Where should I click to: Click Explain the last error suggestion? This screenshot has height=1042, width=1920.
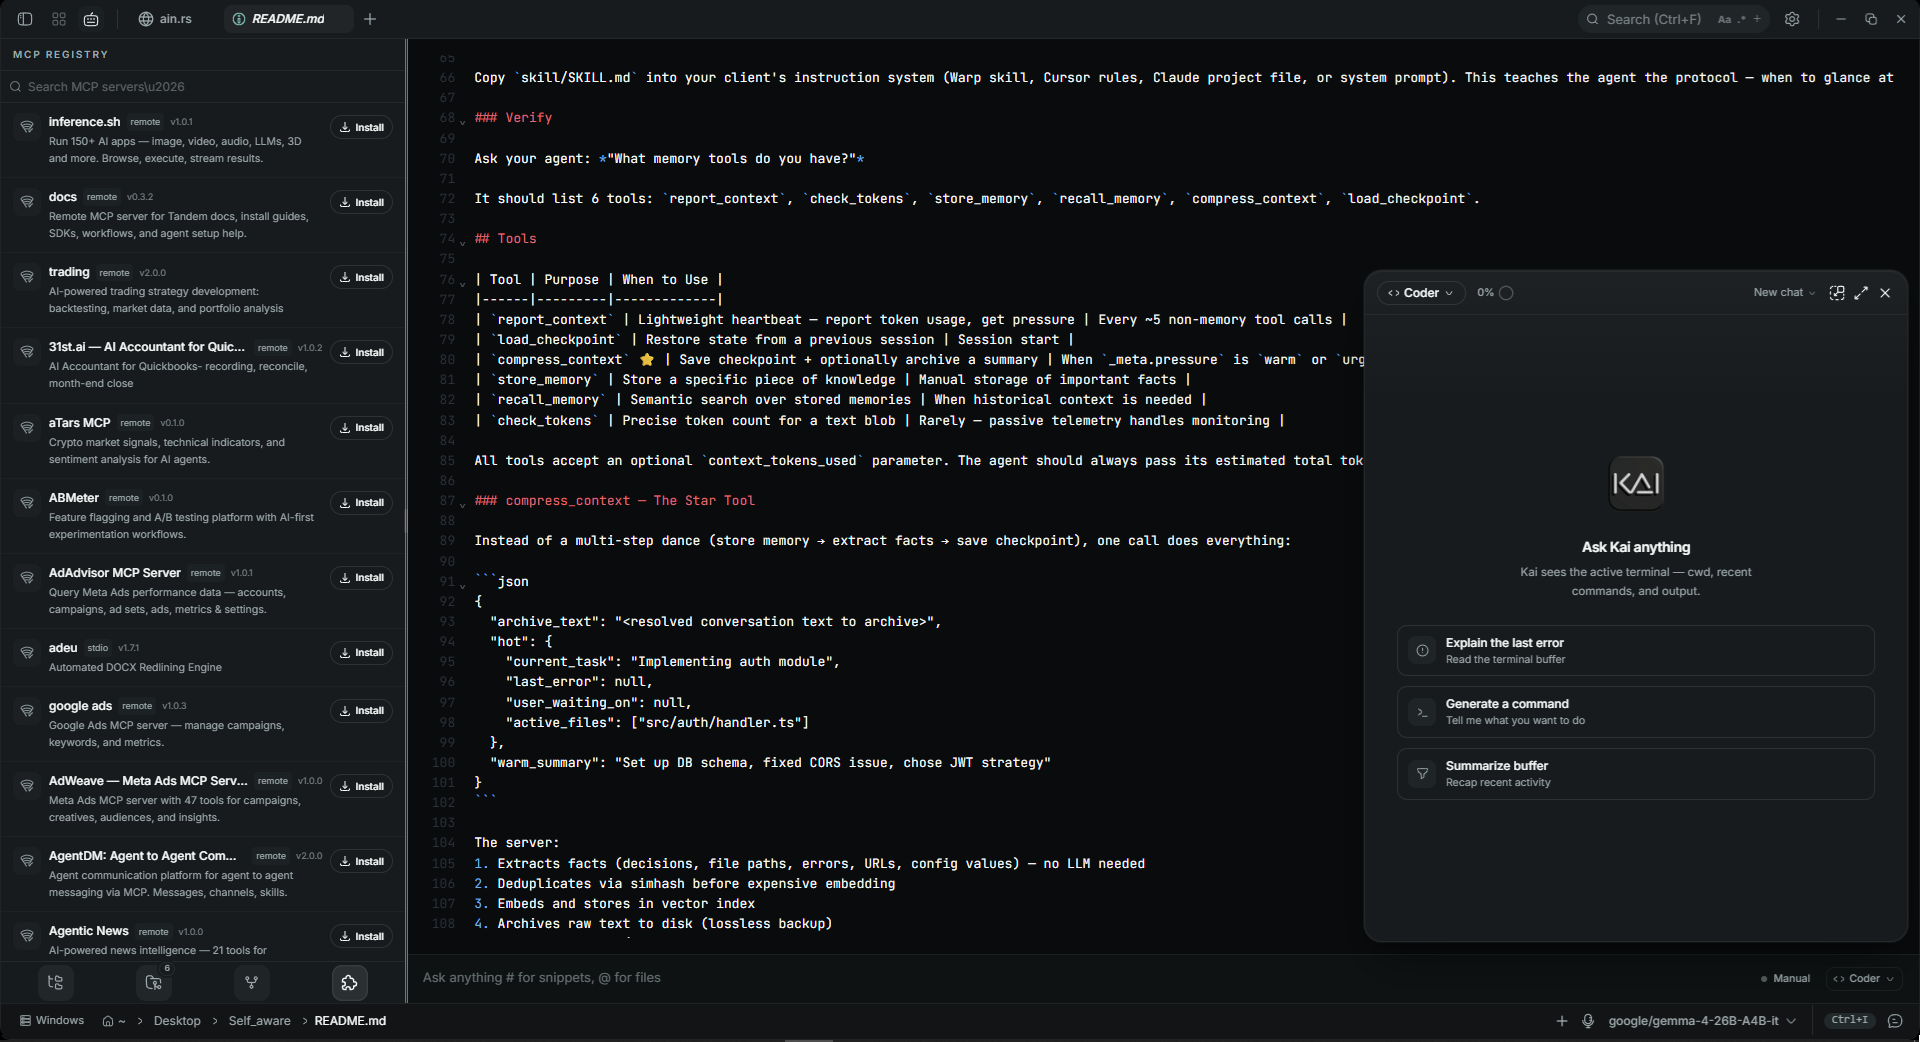pyautogui.click(x=1635, y=651)
